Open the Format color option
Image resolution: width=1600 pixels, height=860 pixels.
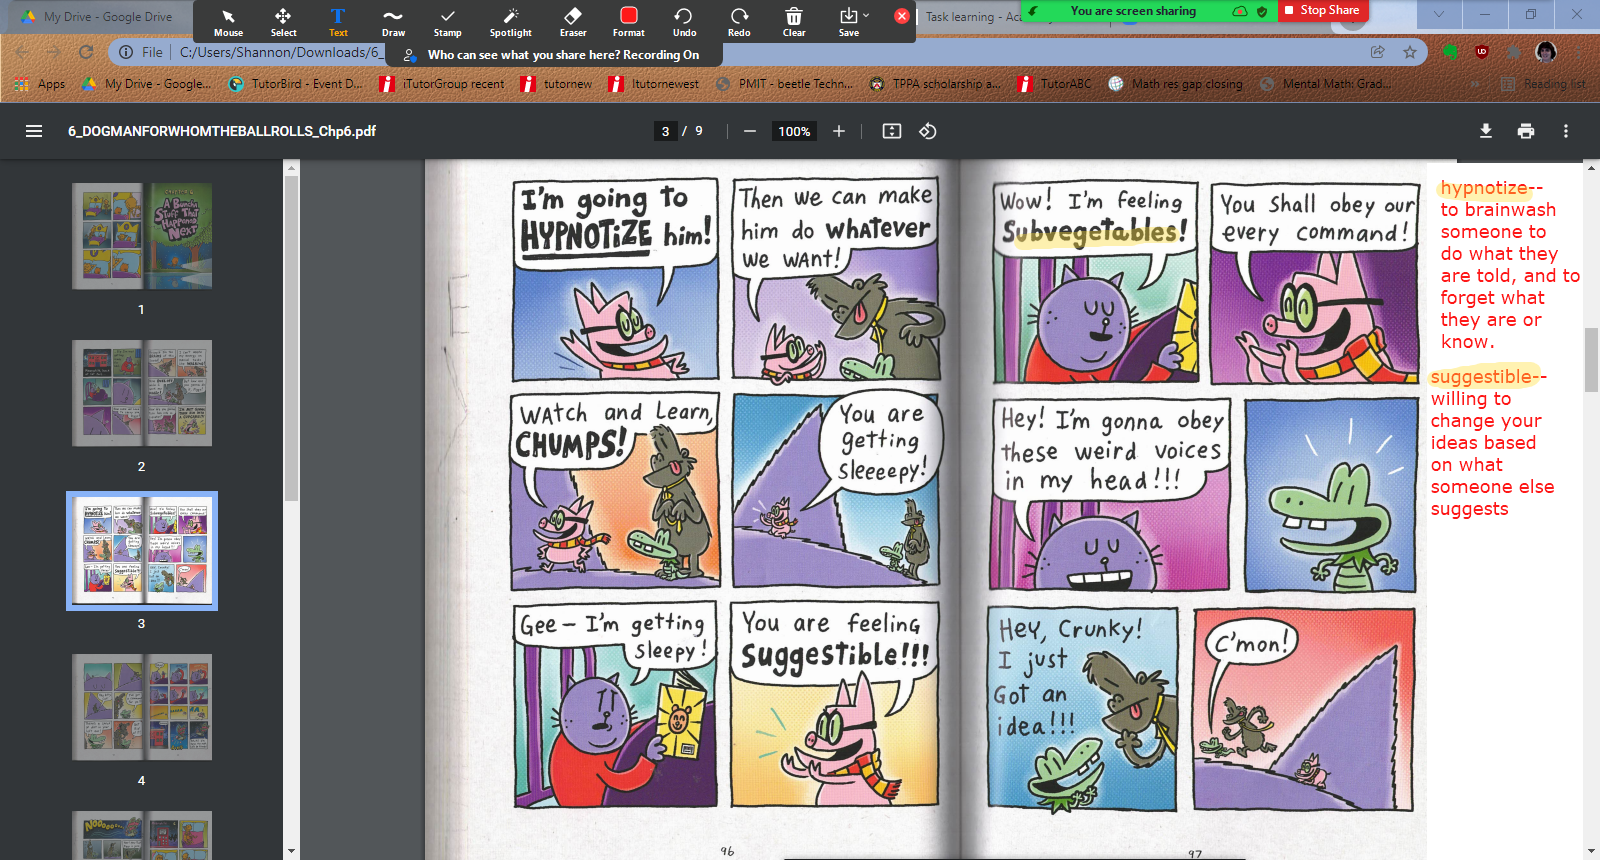pos(628,22)
